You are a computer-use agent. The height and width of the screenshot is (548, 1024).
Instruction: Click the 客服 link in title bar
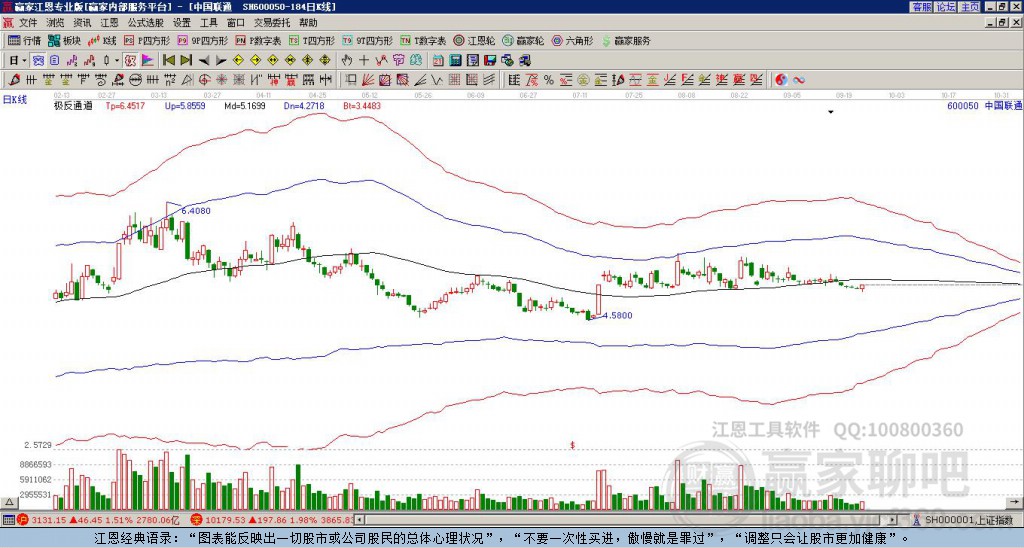921,7
